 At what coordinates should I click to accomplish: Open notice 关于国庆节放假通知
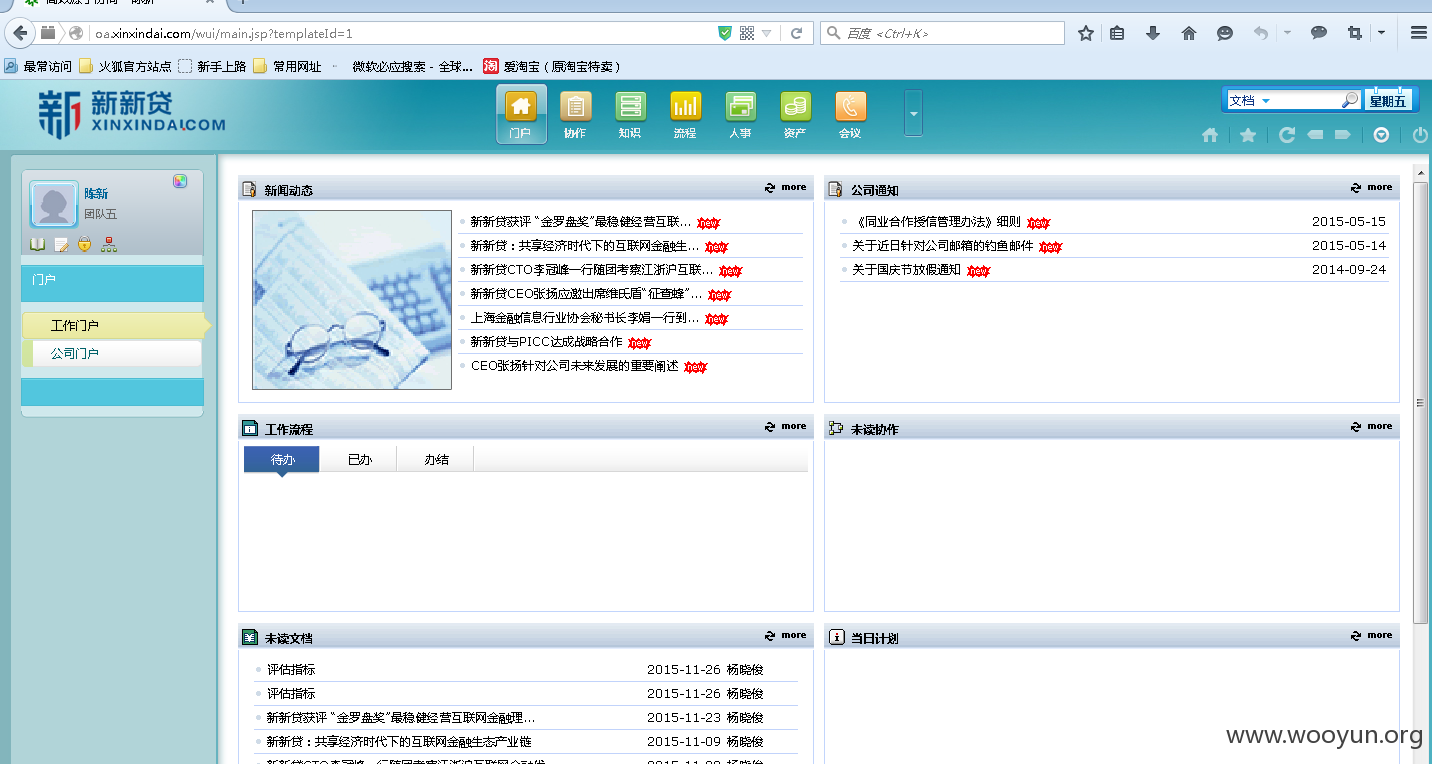[x=906, y=270]
